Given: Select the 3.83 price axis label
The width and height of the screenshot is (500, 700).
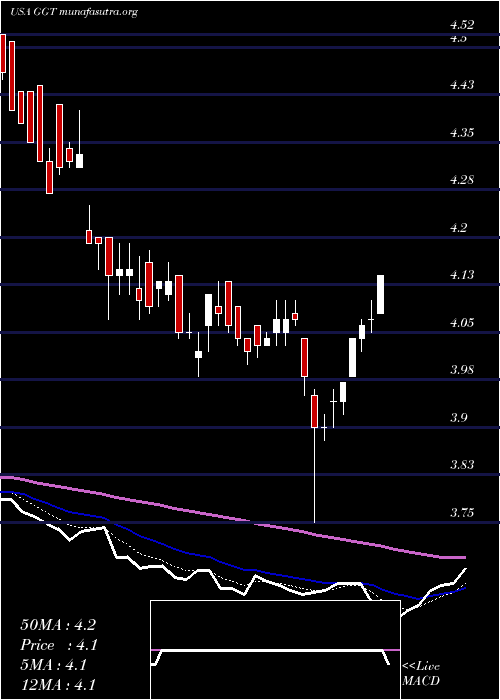Looking at the screenshot, I should [x=462, y=466].
